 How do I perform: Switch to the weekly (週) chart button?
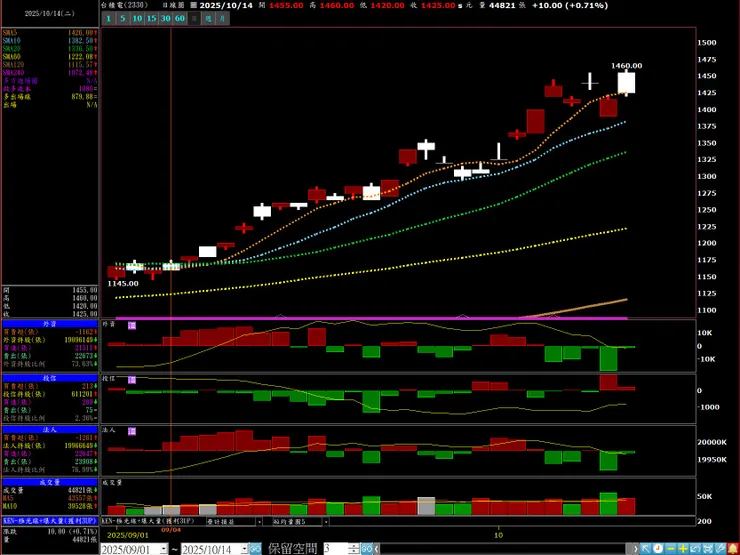[x=208, y=18]
